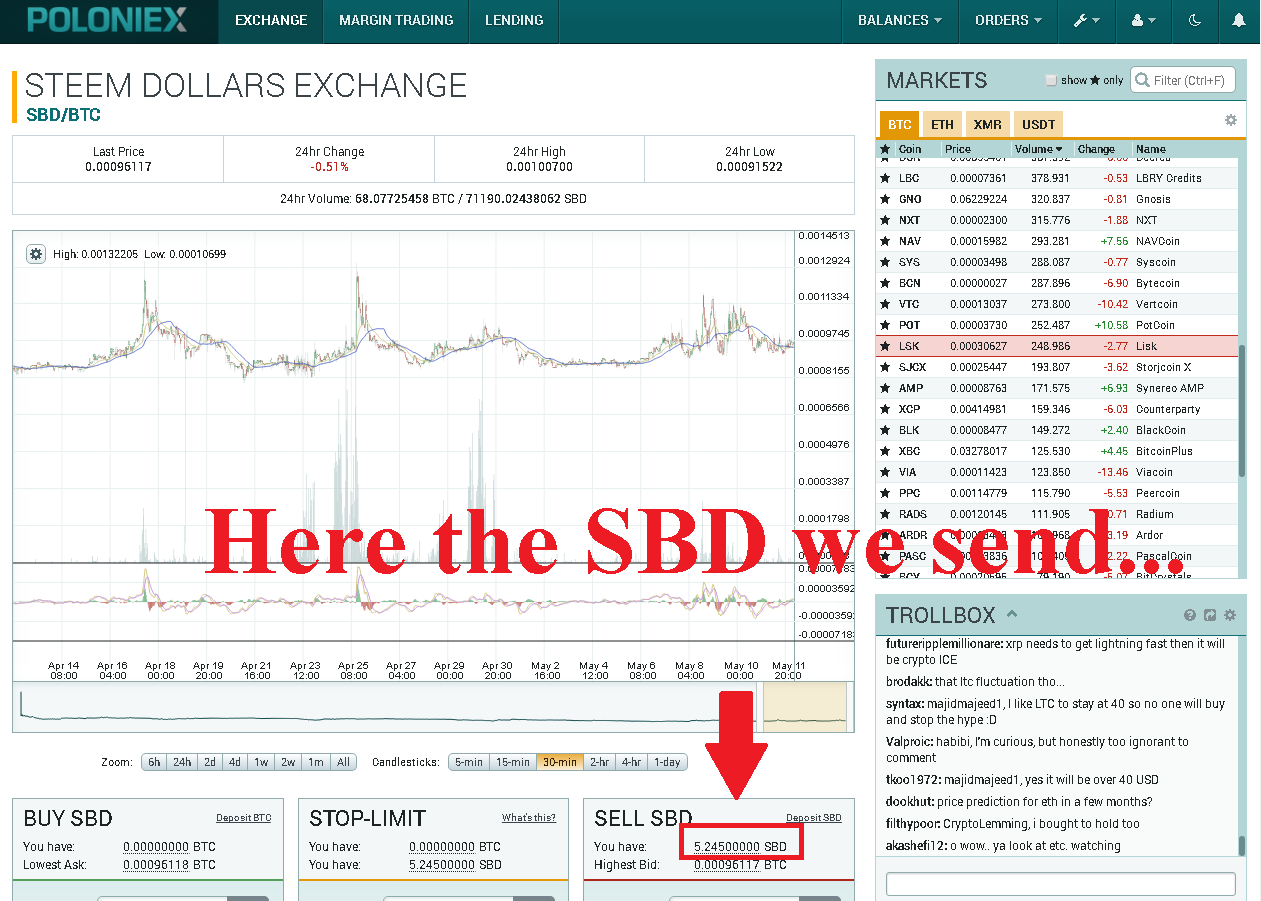This screenshot has width=1261, height=901.
Task: Pop out the Trollbox window icon
Action: coord(1210,615)
